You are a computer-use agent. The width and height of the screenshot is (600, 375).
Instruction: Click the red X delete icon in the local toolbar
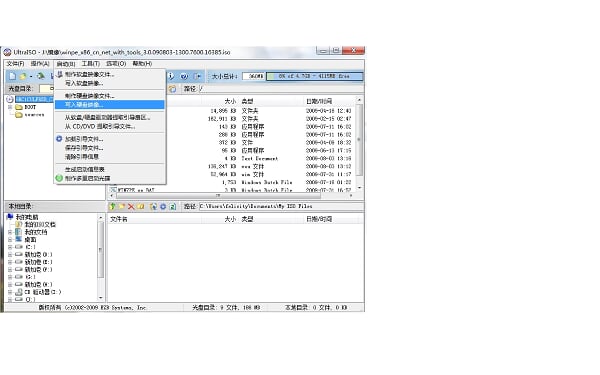(131, 206)
